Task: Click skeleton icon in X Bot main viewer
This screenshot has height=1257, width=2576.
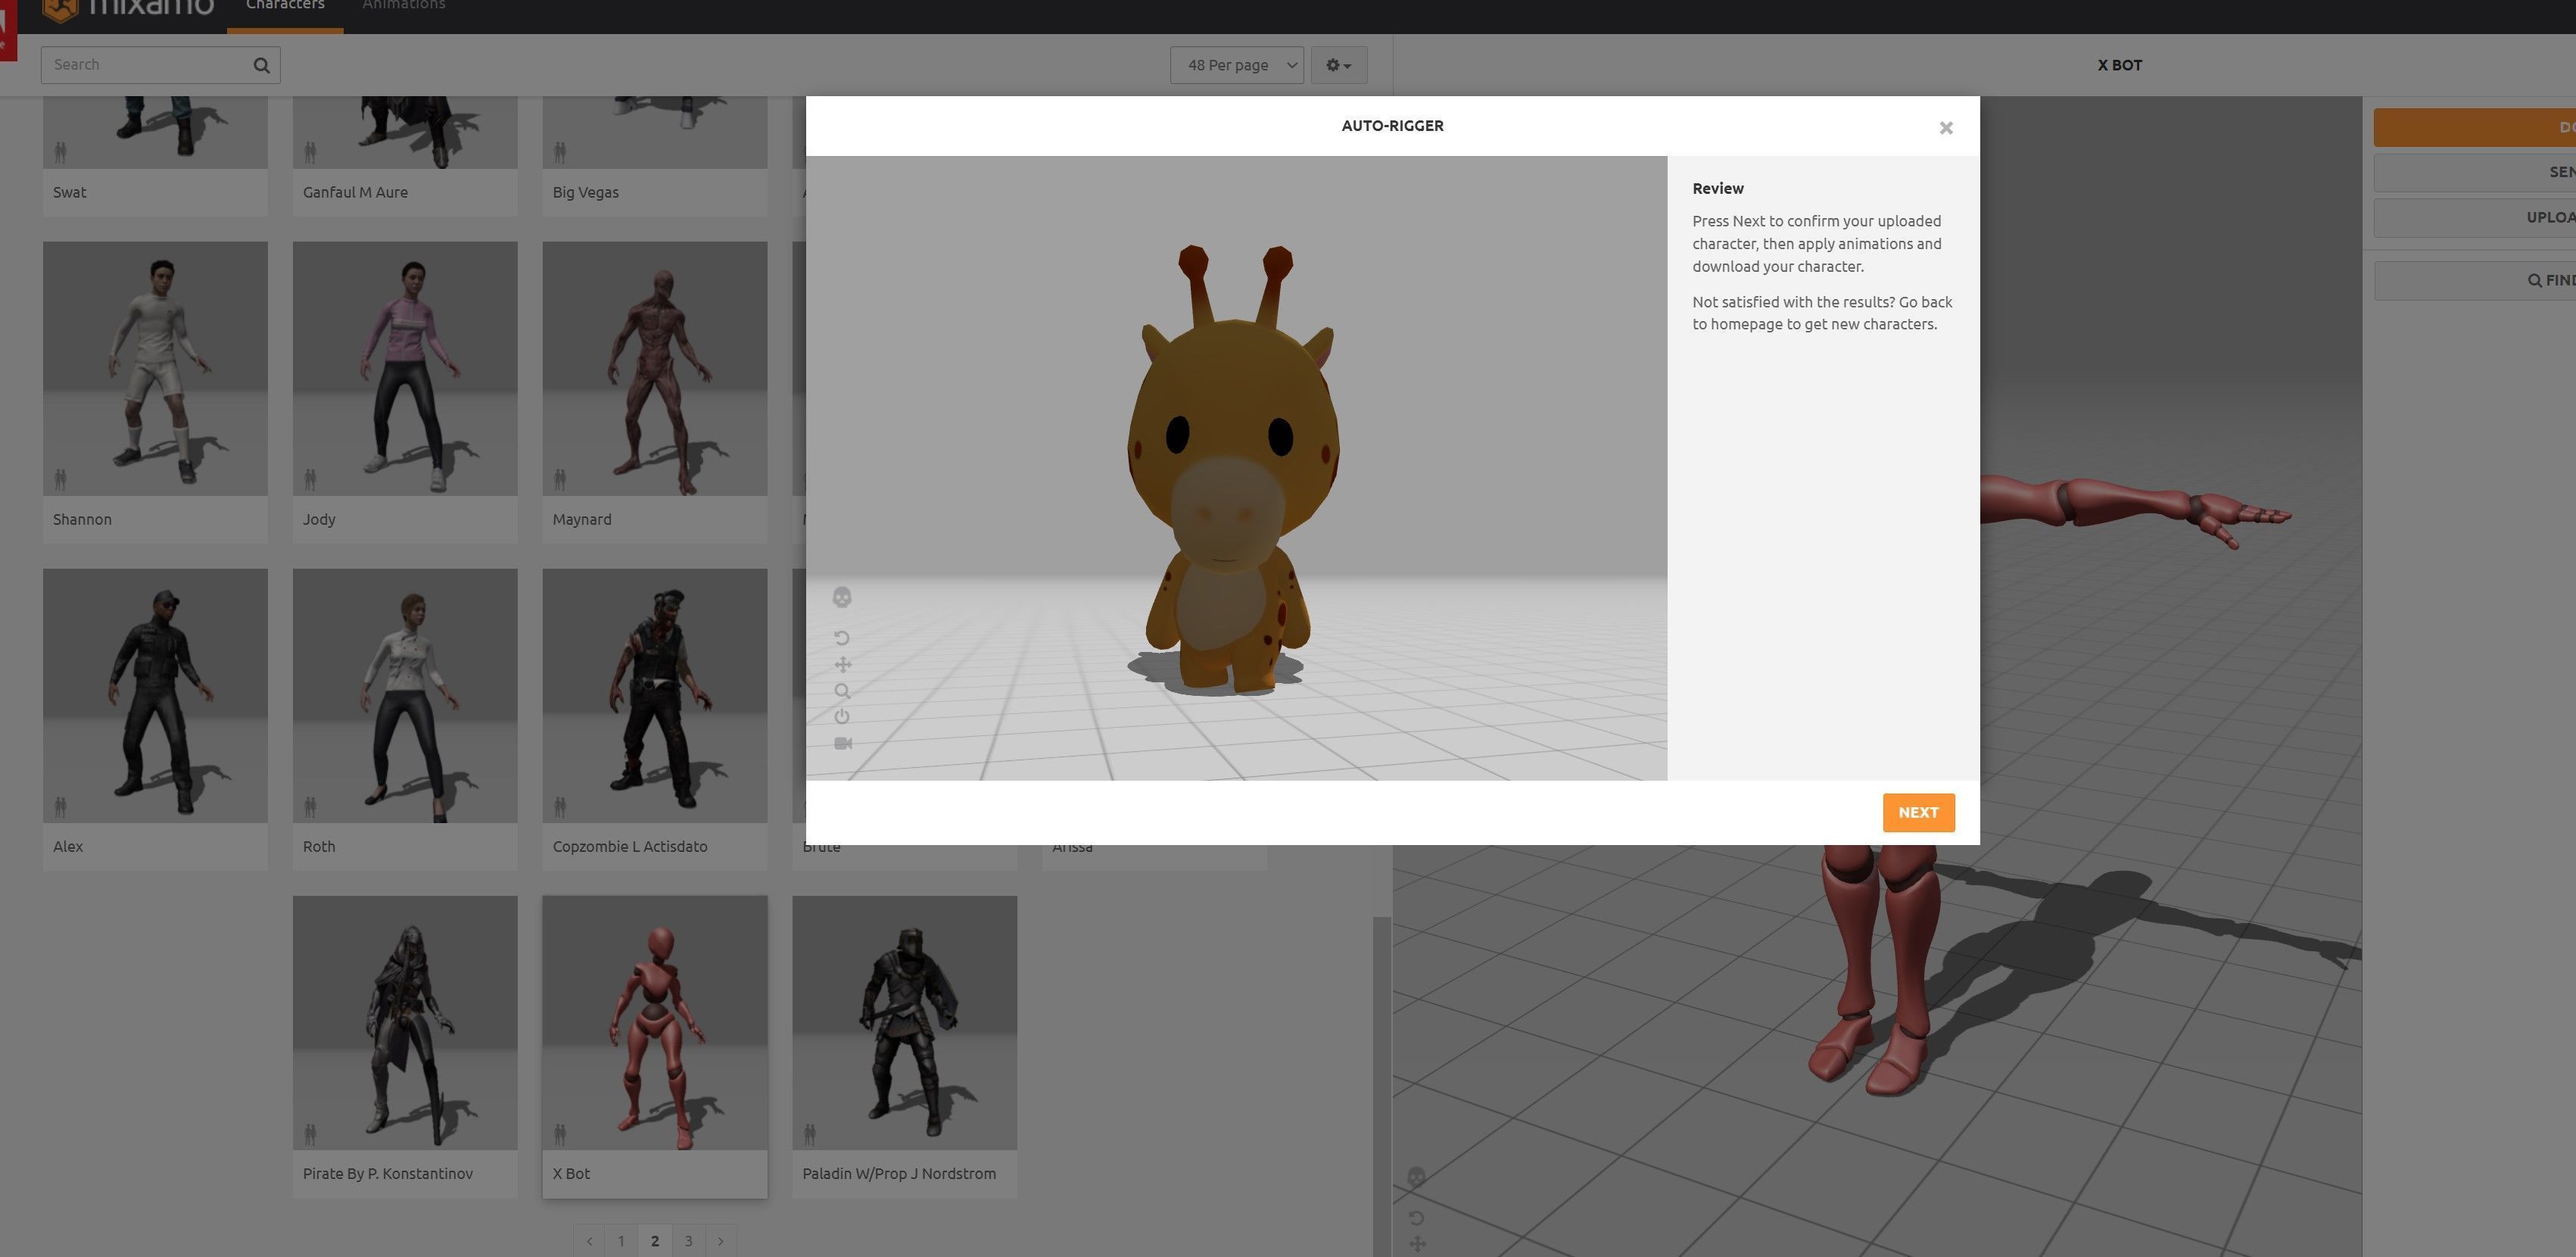Action: [x=1416, y=1177]
